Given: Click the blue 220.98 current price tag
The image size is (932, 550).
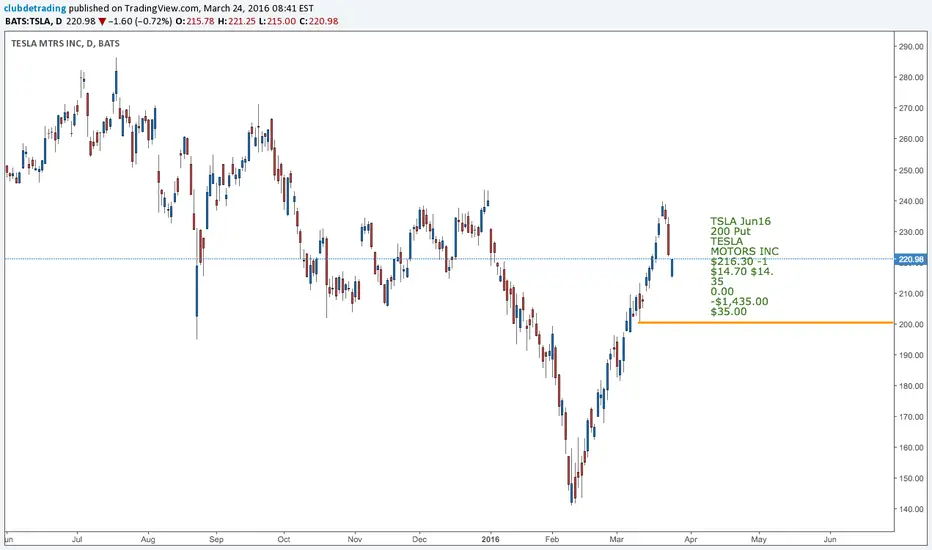Looking at the screenshot, I should (x=911, y=259).
